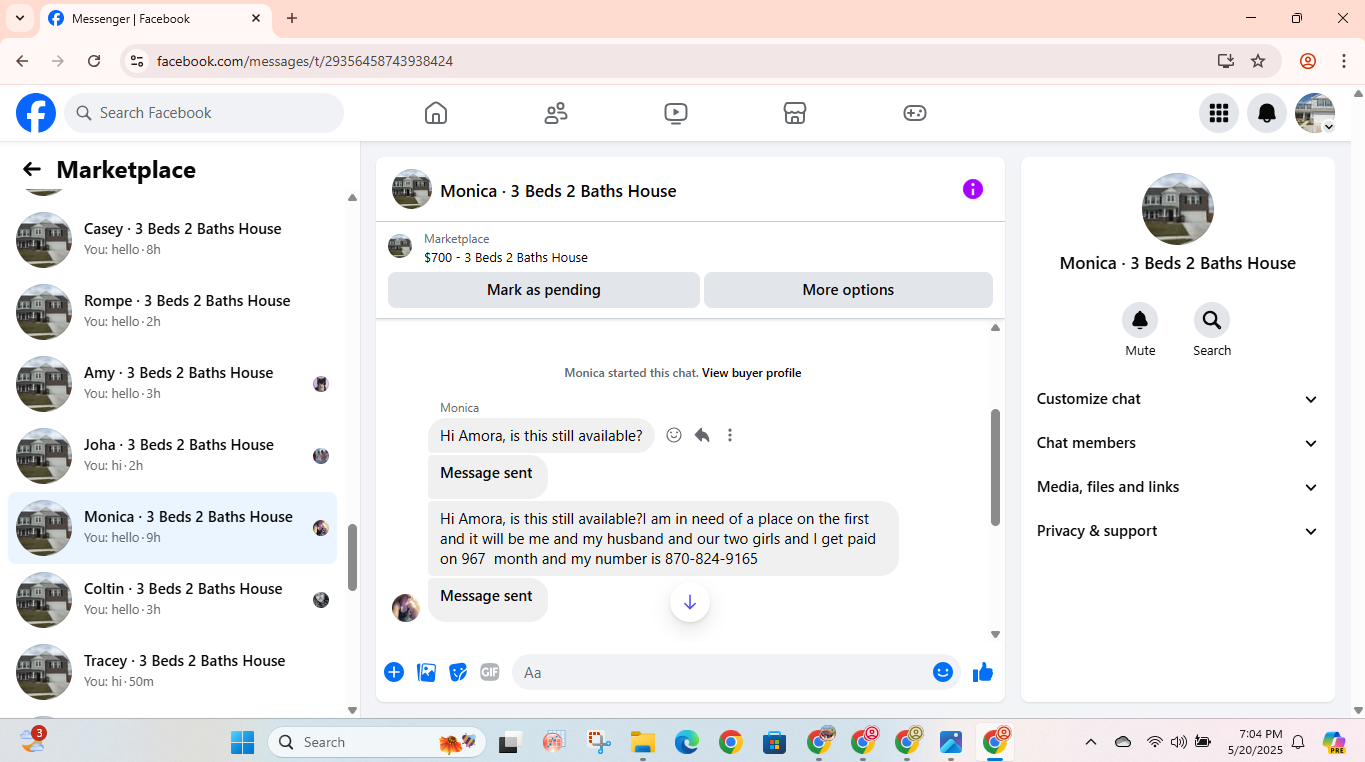Open the three-dot menu beside Monica's message
Image resolution: width=1365 pixels, height=762 pixels.
[730, 435]
